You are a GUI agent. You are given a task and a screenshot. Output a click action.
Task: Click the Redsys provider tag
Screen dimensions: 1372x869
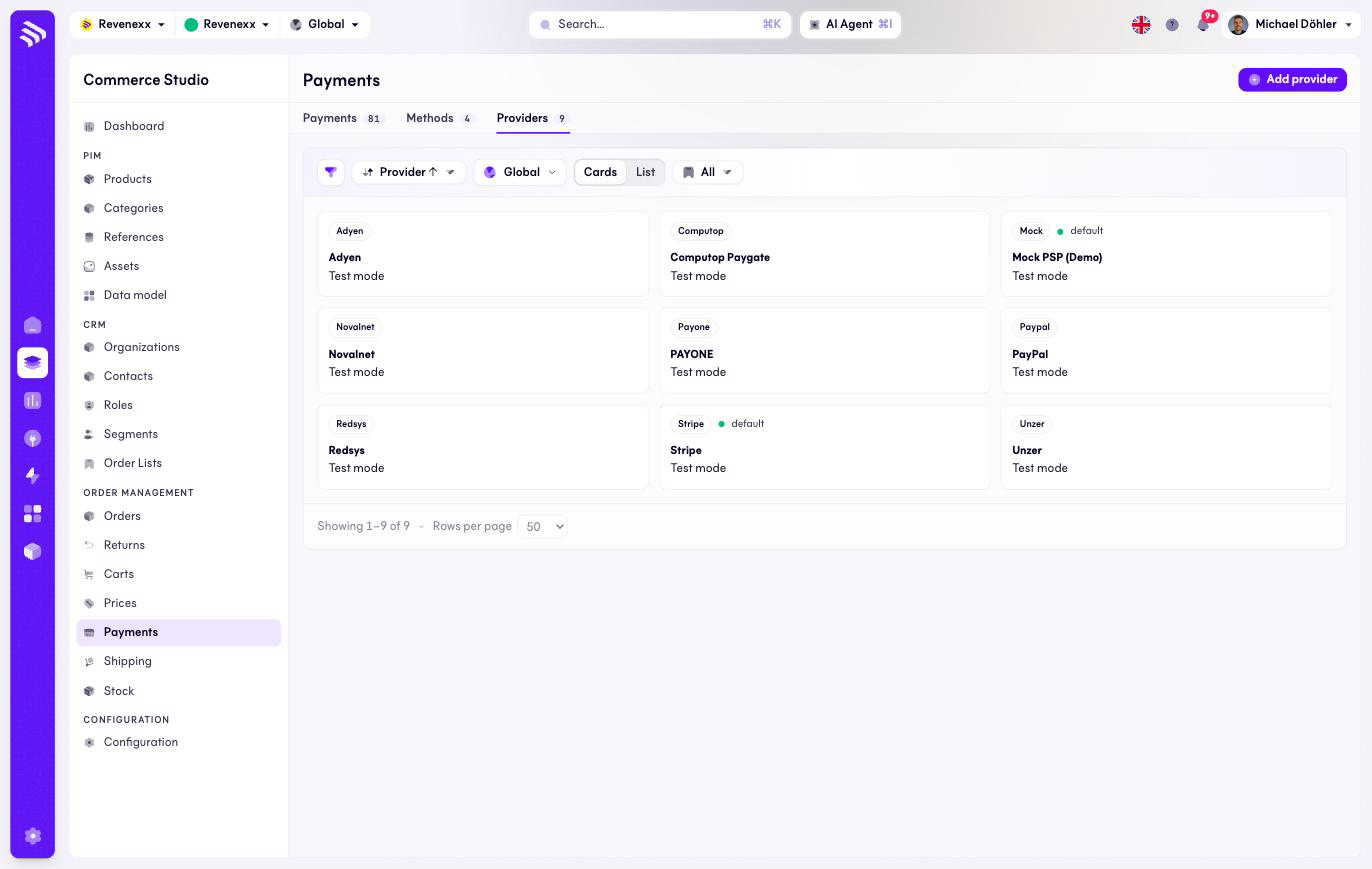(351, 424)
